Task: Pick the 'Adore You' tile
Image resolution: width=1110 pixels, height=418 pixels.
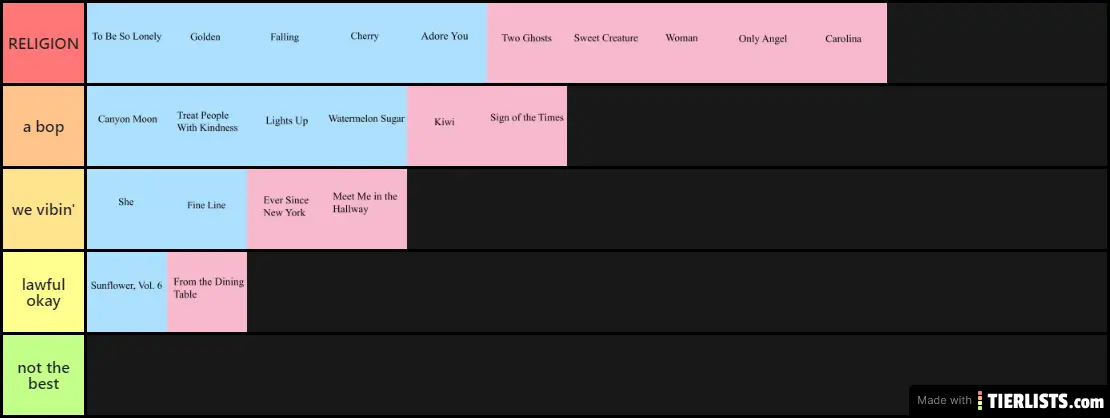Action: tap(445, 43)
